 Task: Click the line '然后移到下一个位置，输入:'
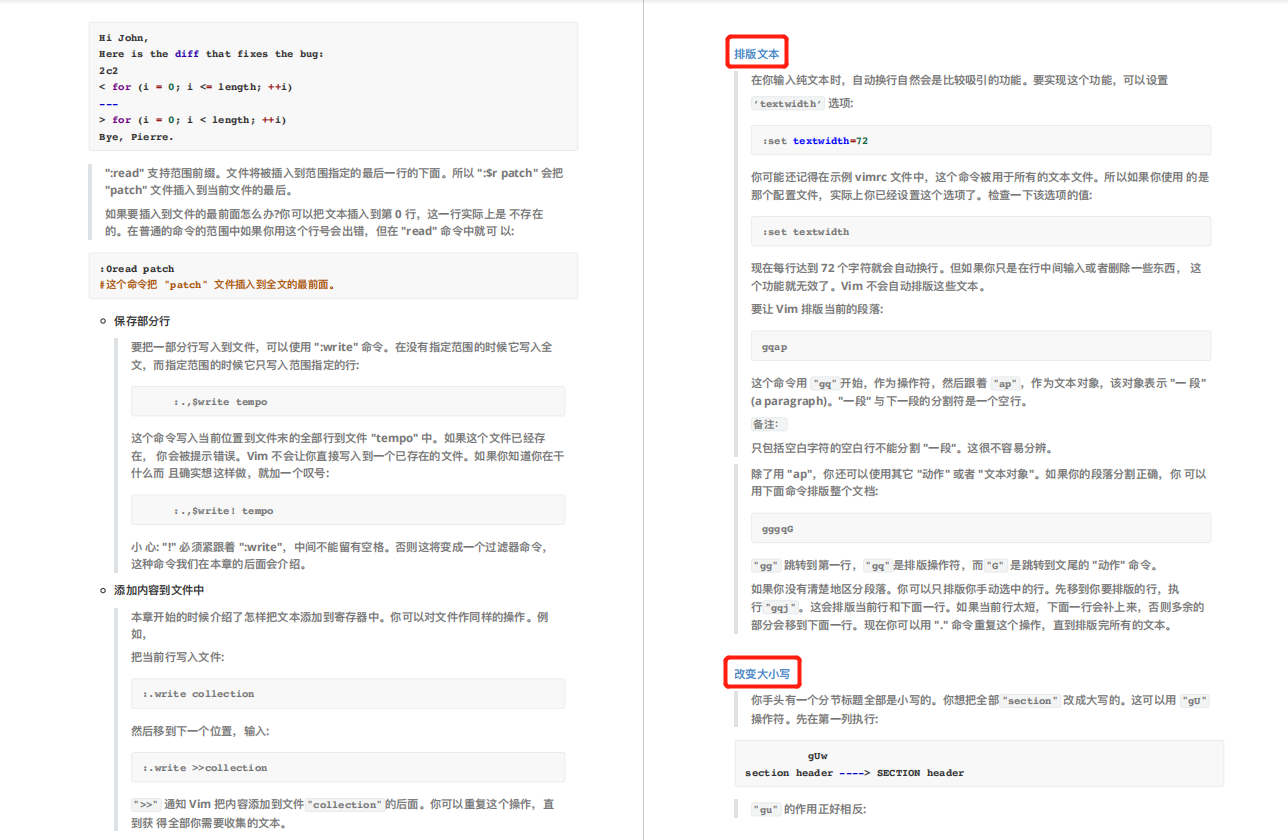click(x=200, y=731)
